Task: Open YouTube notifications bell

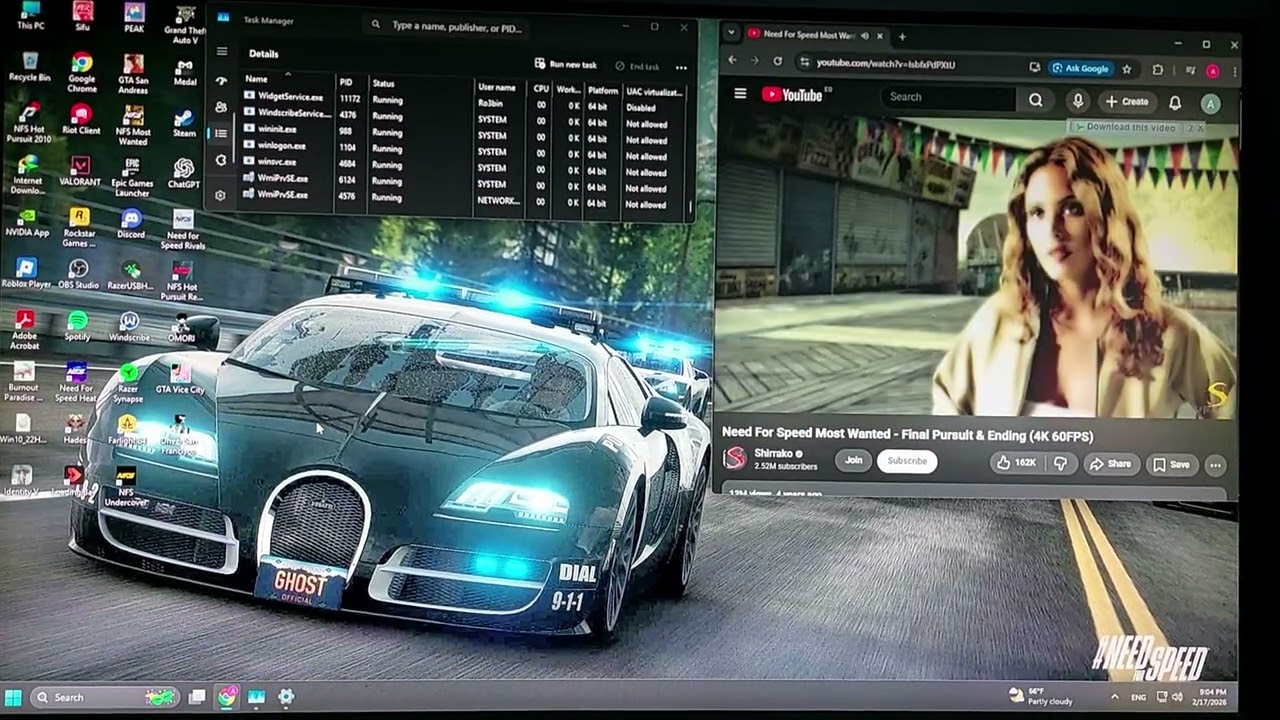Action: point(1175,103)
